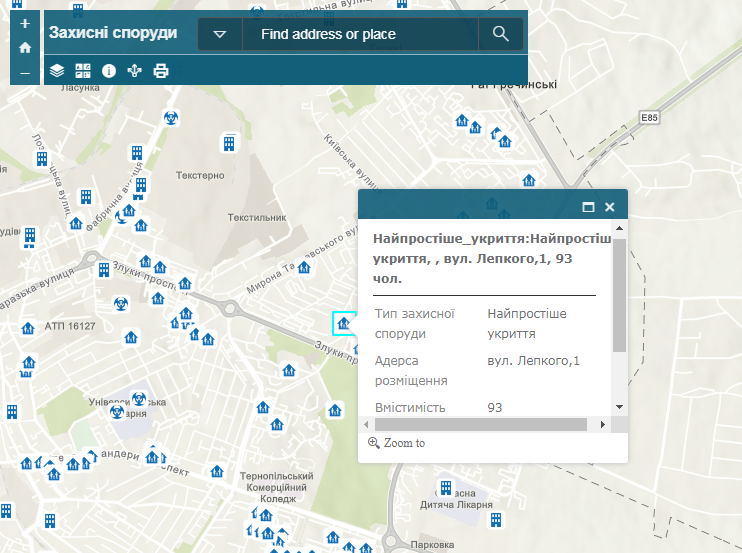742x553 pixels.
Task: Maximize the shelter info popup
Action: click(588, 207)
